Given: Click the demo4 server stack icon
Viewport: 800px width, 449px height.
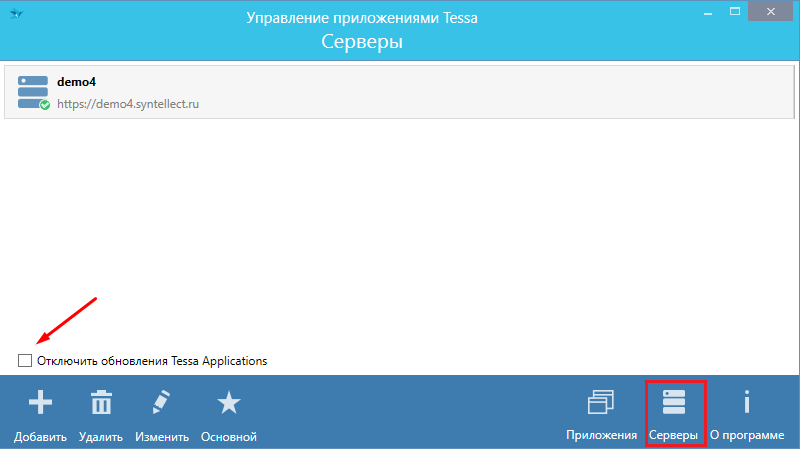Looking at the screenshot, I should [x=33, y=90].
